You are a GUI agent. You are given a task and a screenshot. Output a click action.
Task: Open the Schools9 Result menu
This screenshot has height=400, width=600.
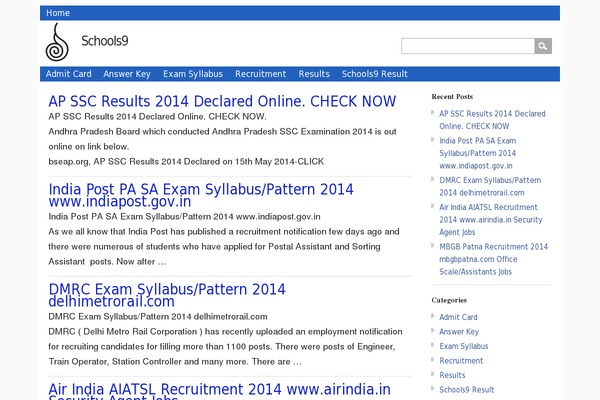pyautogui.click(x=375, y=74)
